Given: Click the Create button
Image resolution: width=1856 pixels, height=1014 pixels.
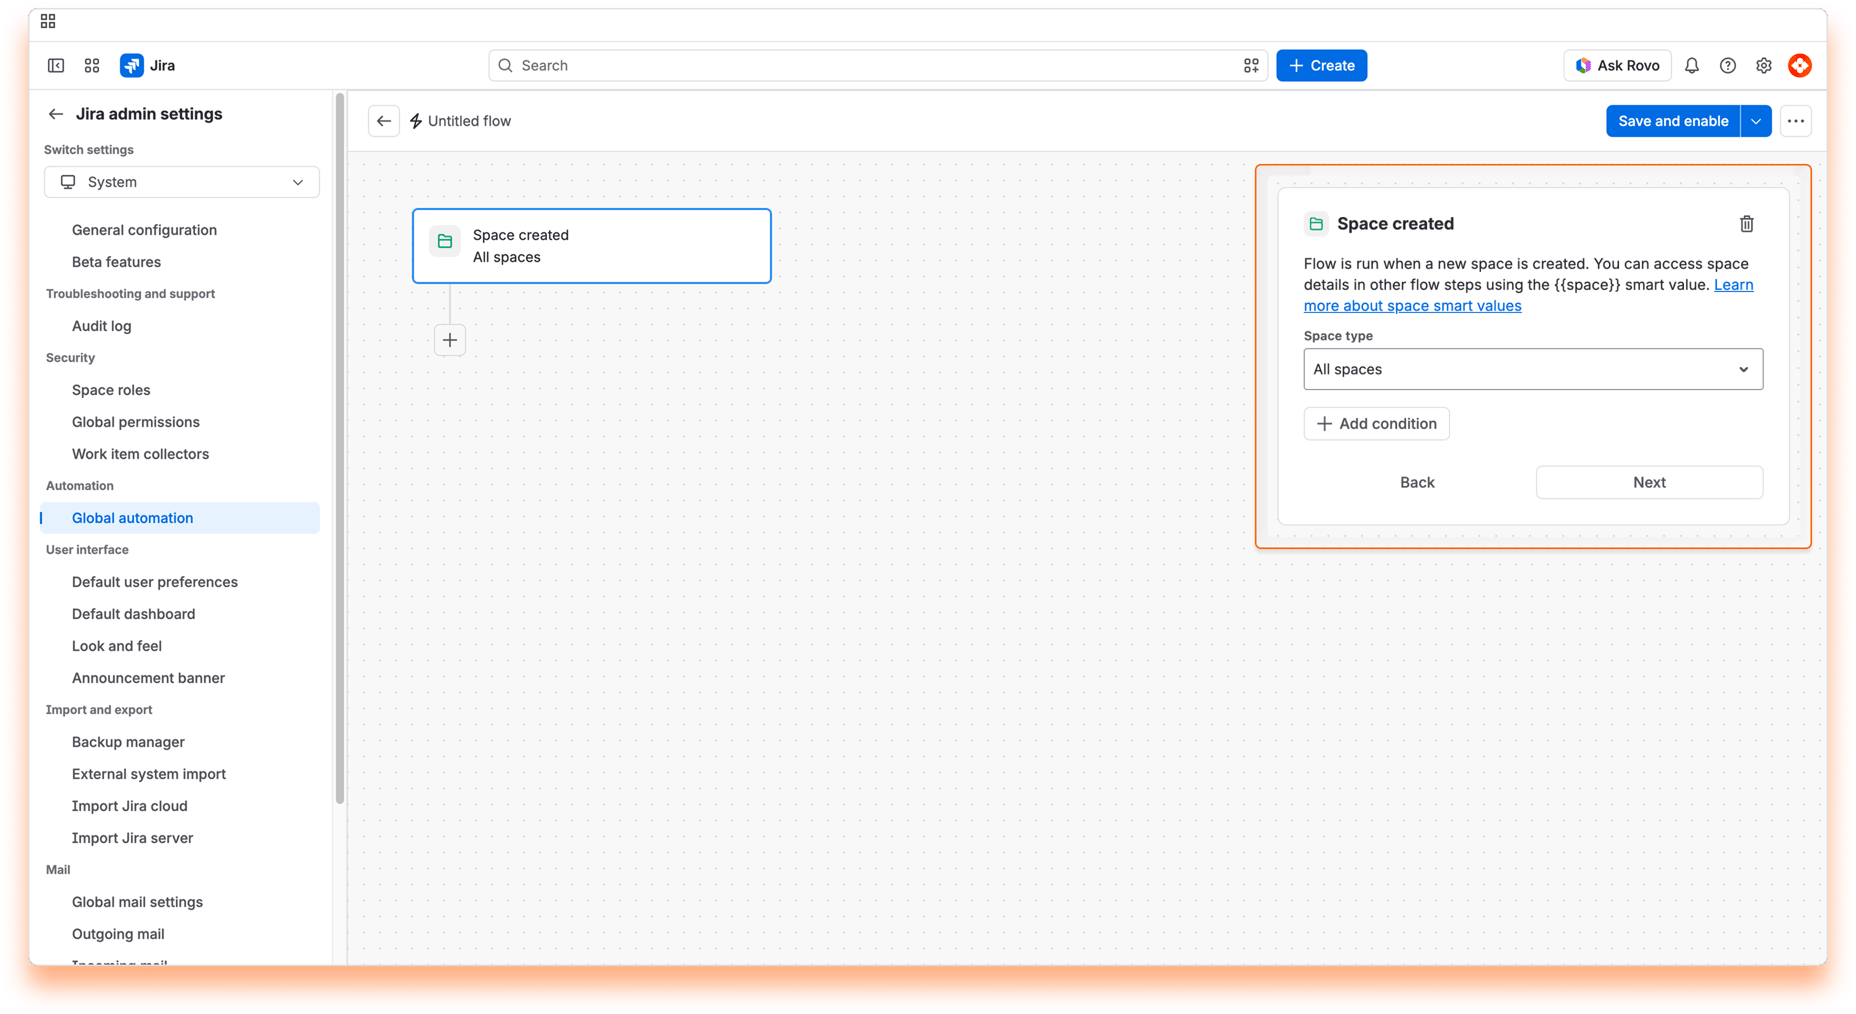Looking at the screenshot, I should pyautogui.click(x=1321, y=66).
